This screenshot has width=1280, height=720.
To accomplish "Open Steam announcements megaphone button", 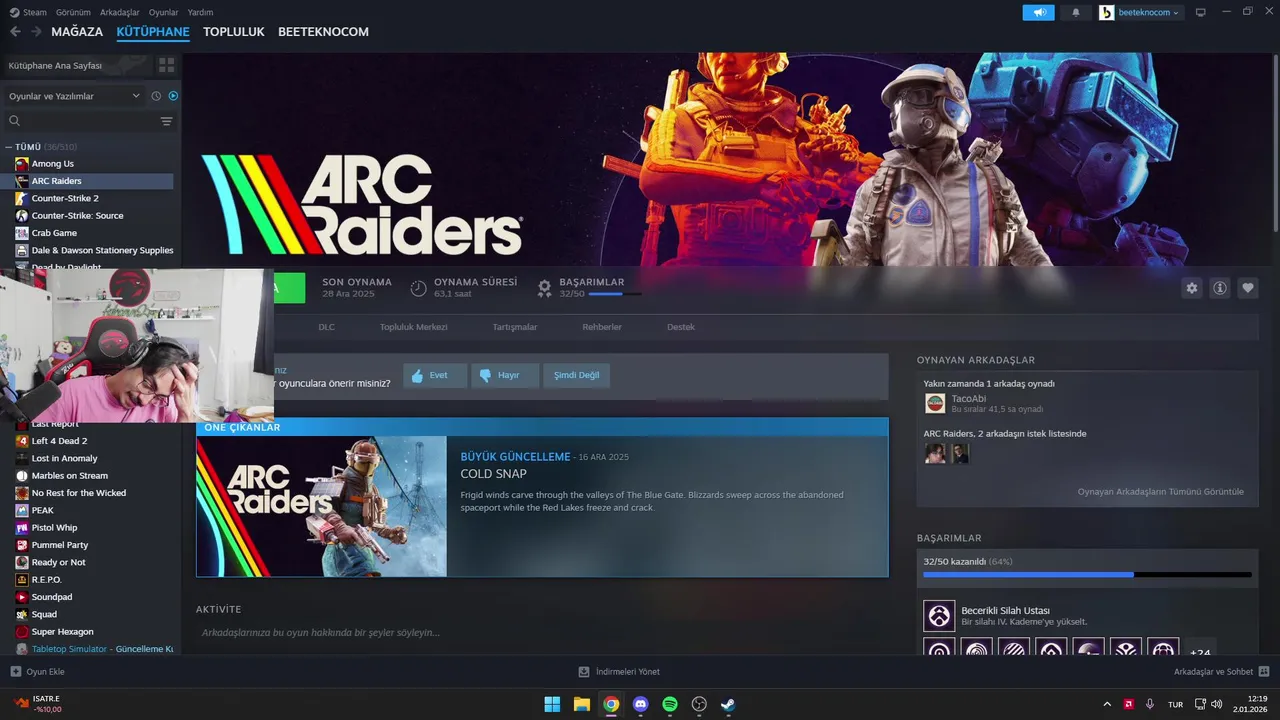I will [x=1038, y=12].
